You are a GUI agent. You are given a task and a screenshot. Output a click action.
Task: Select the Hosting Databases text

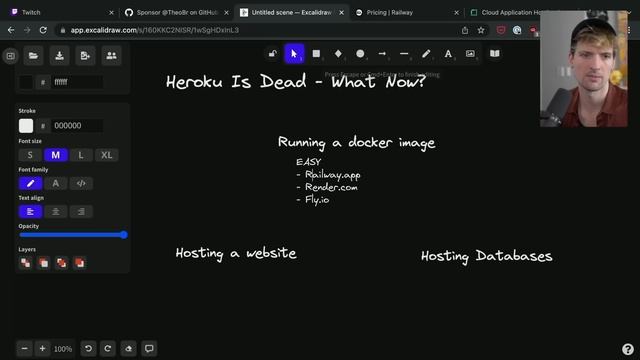click(487, 256)
